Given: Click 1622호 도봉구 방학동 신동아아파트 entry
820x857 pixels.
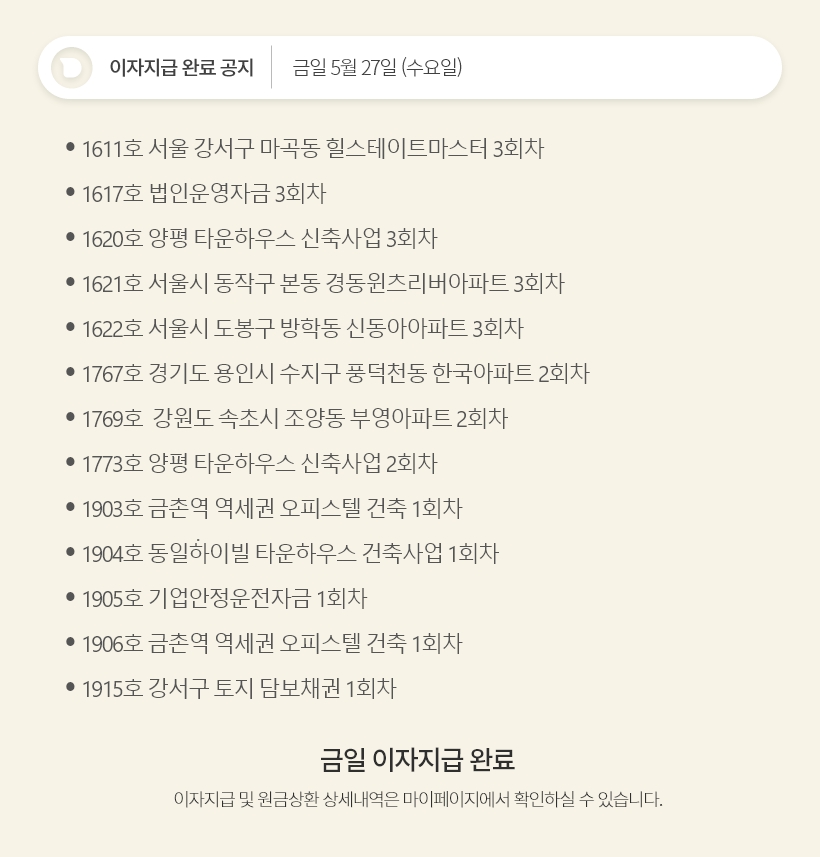Looking at the screenshot, I should tap(302, 329).
